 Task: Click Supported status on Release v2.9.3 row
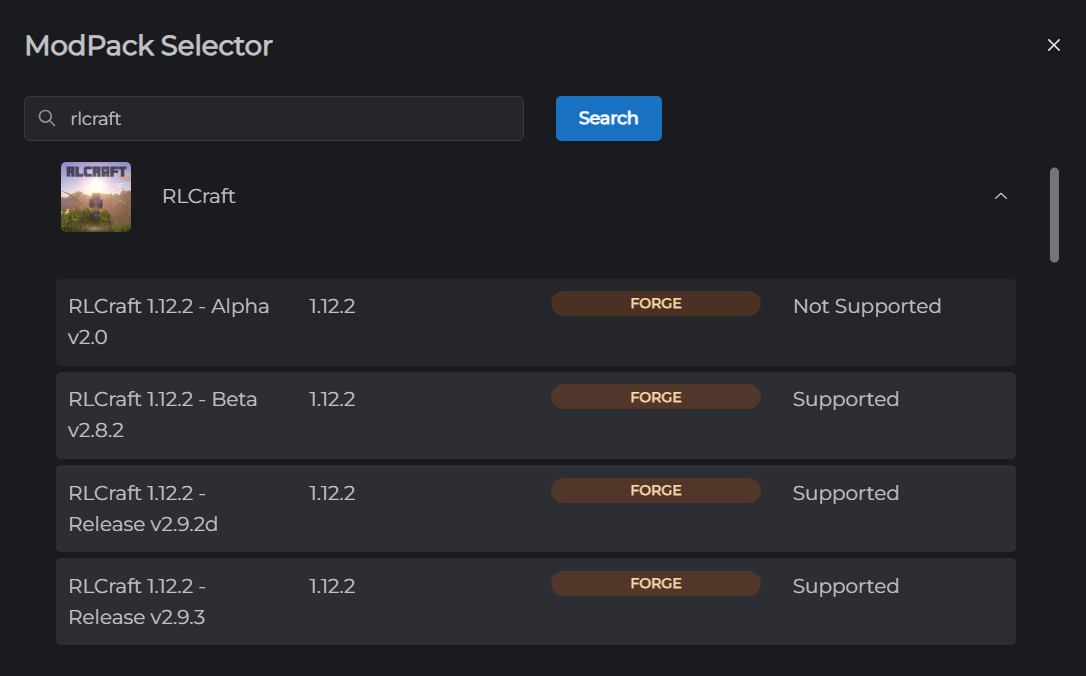pos(846,587)
